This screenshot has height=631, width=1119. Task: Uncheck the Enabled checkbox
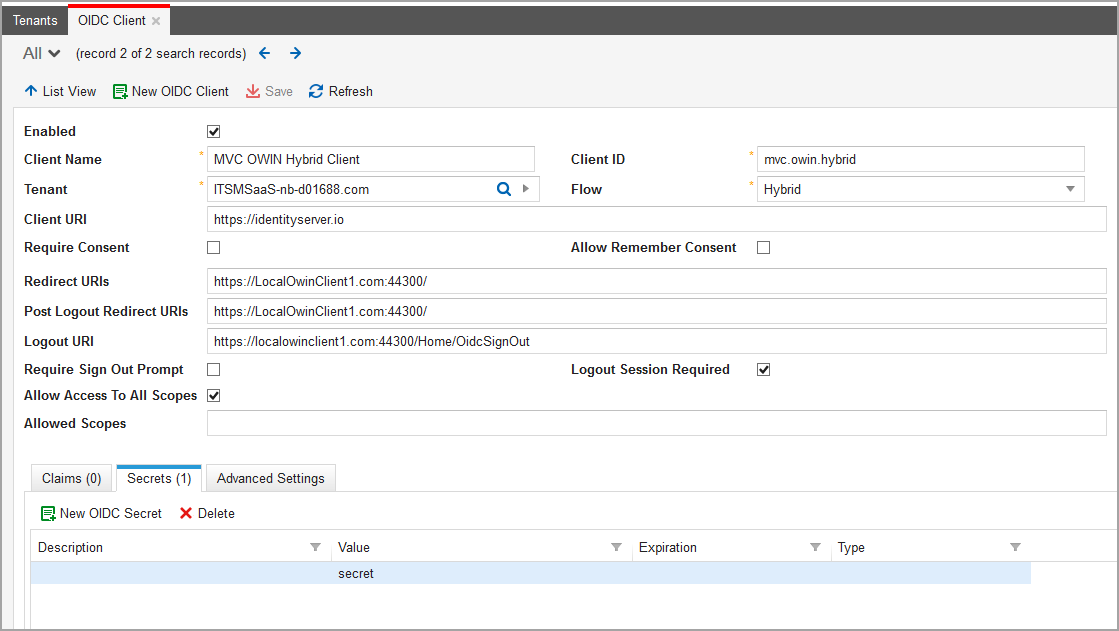[x=213, y=131]
